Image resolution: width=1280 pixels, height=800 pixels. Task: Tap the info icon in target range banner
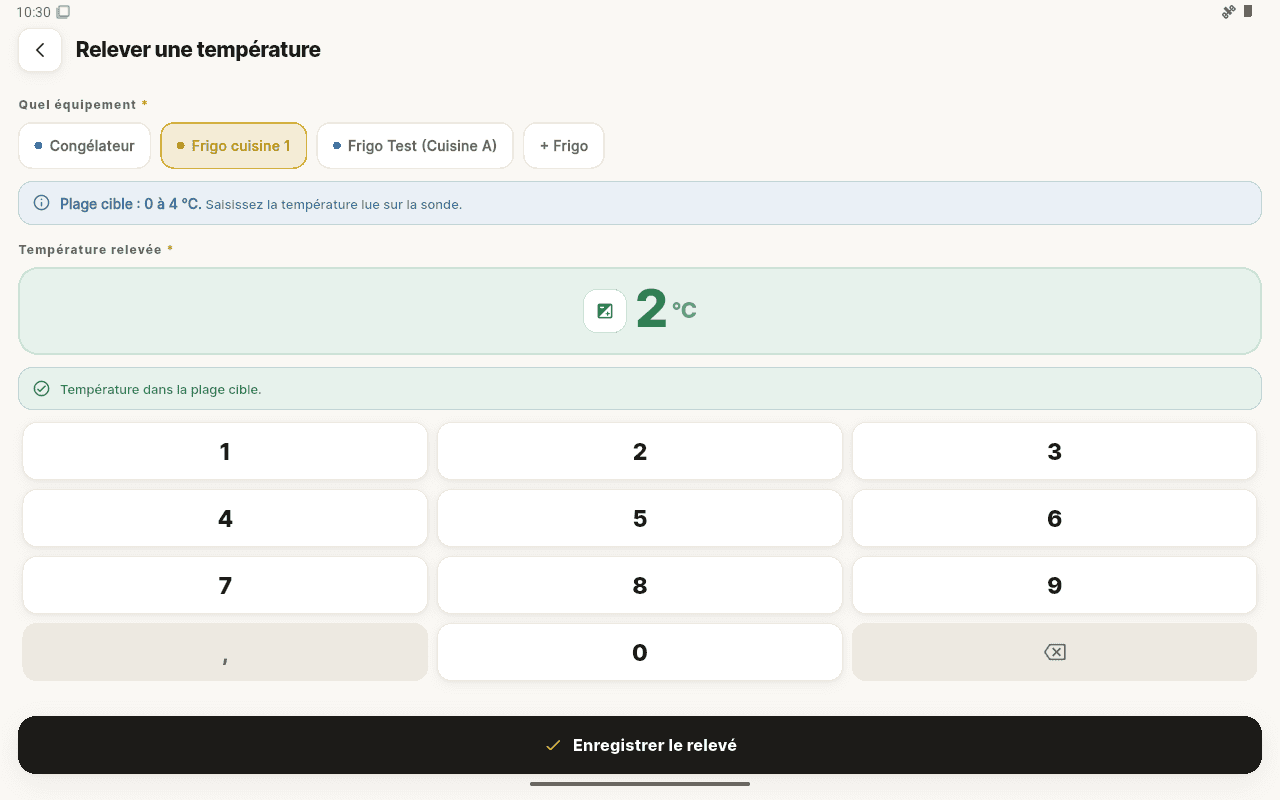[41, 203]
